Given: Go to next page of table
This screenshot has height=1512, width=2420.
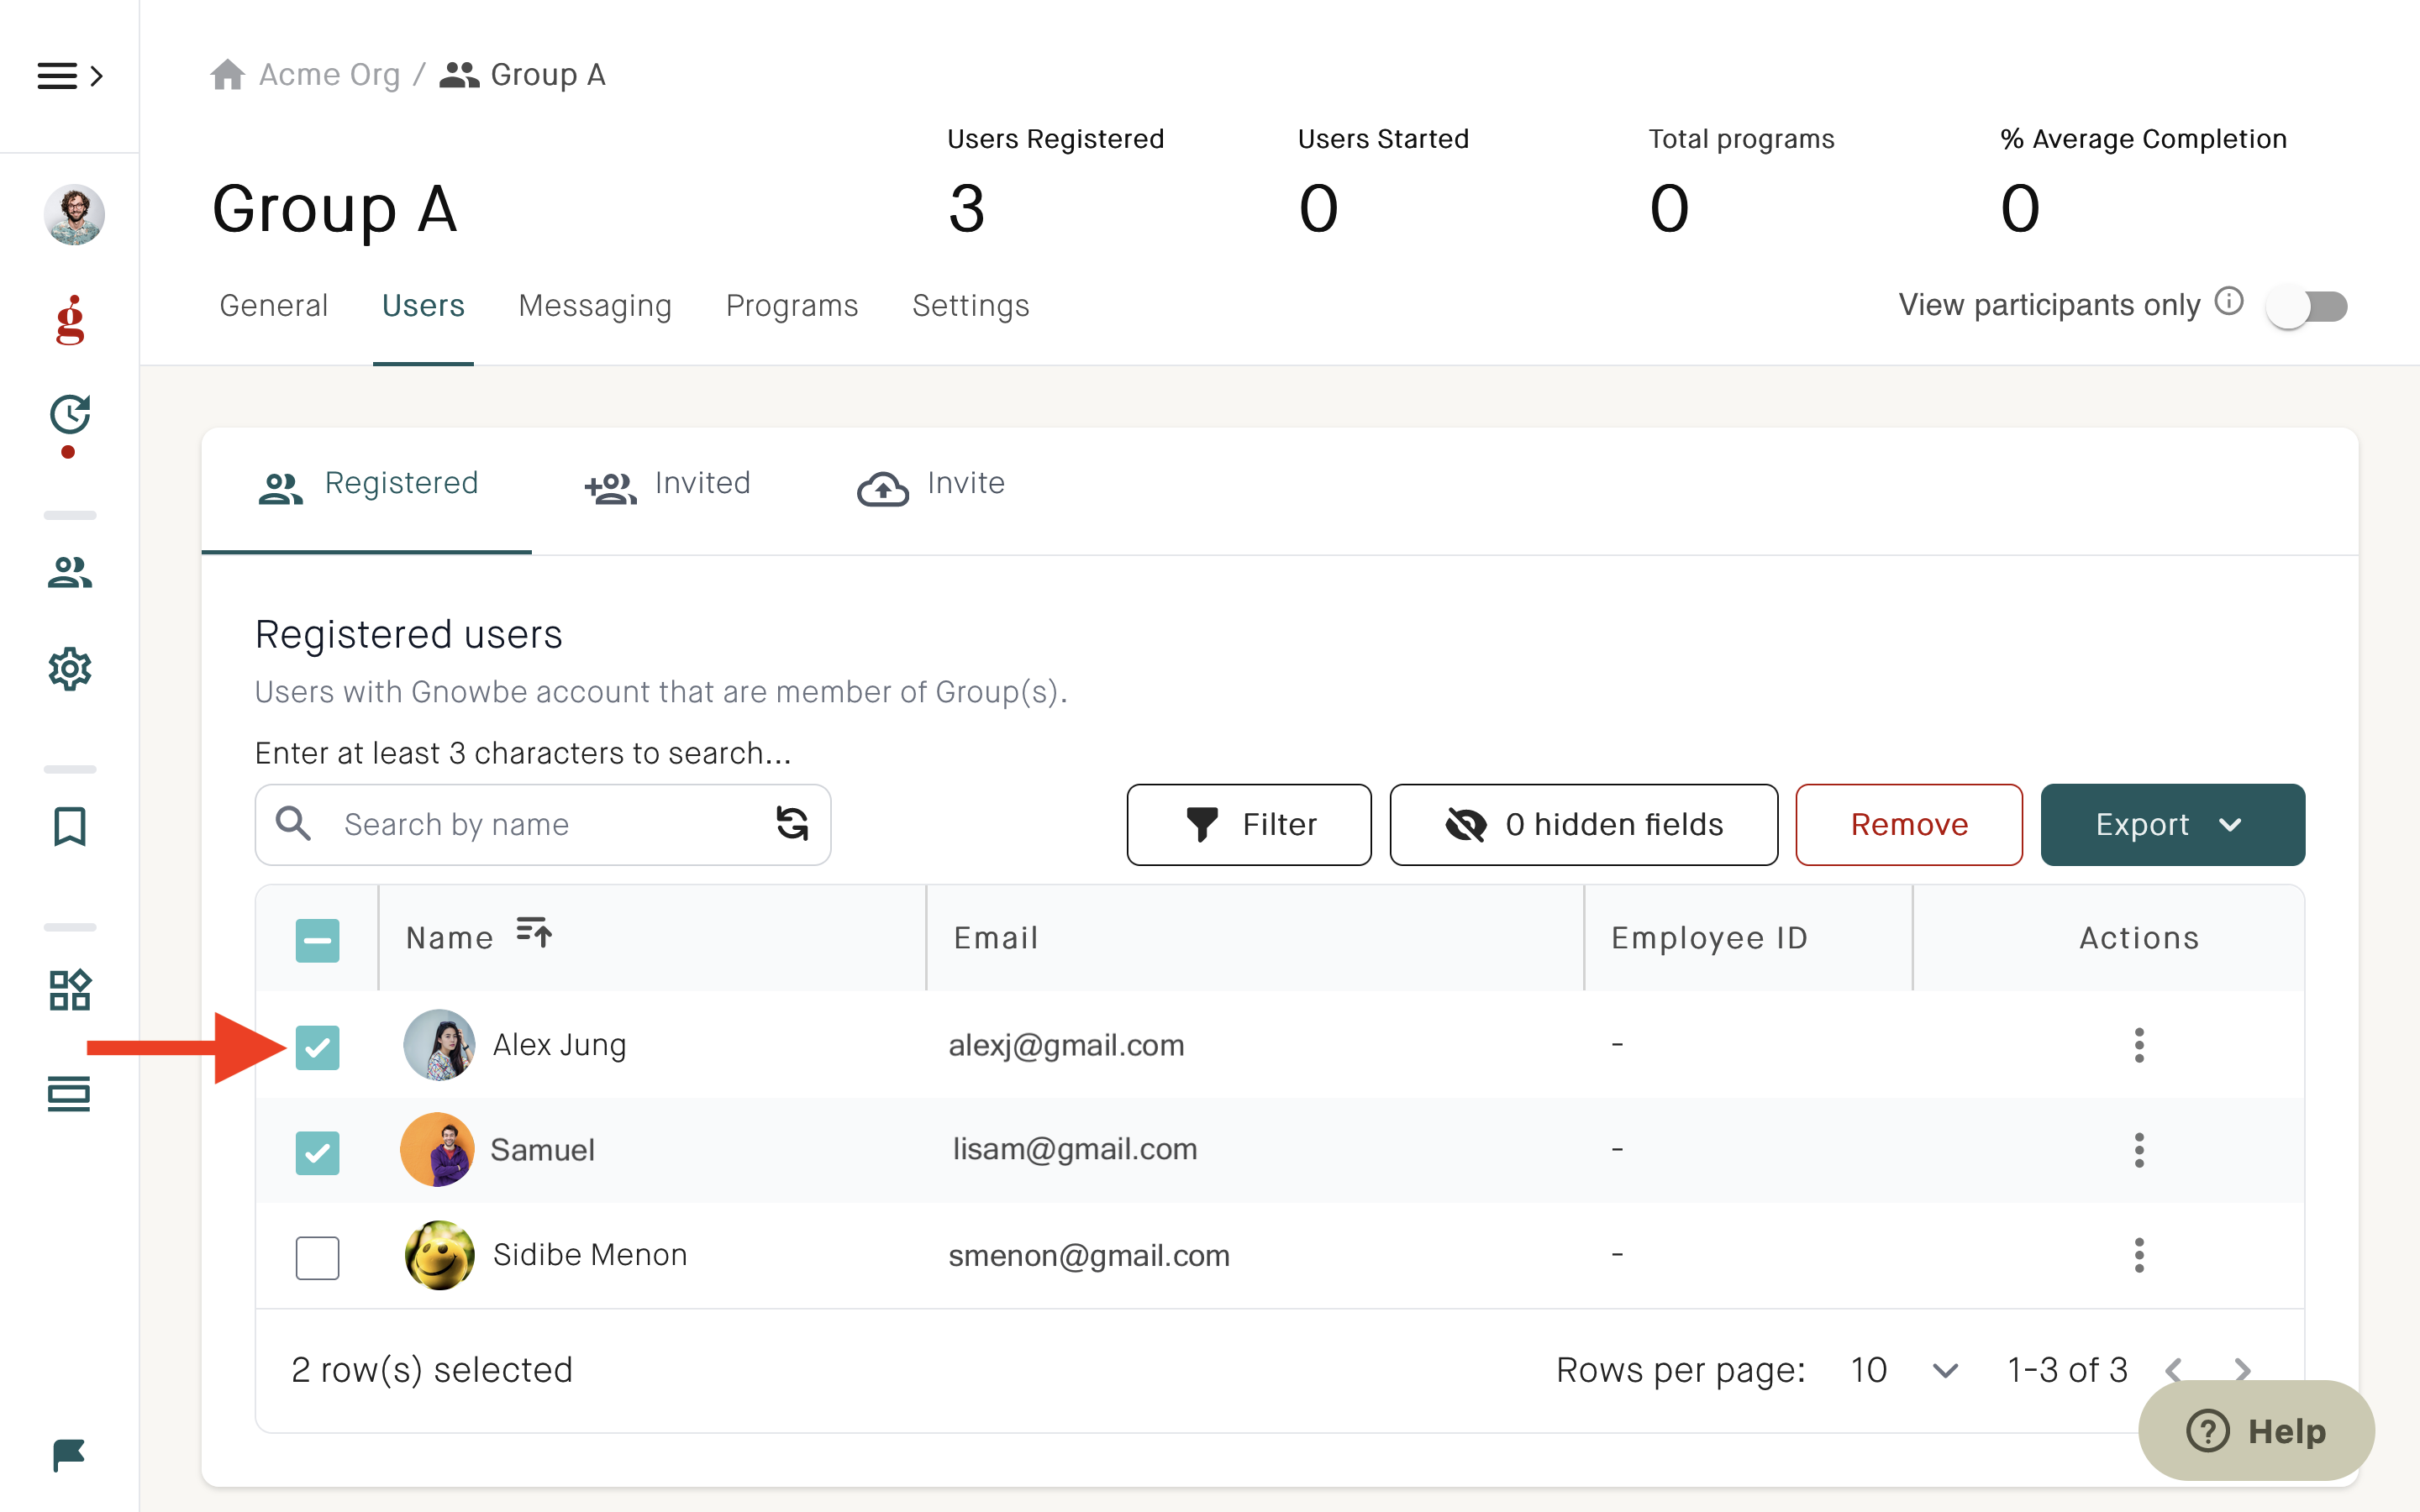Looking at the screenshot, I should point(2242,1370).
